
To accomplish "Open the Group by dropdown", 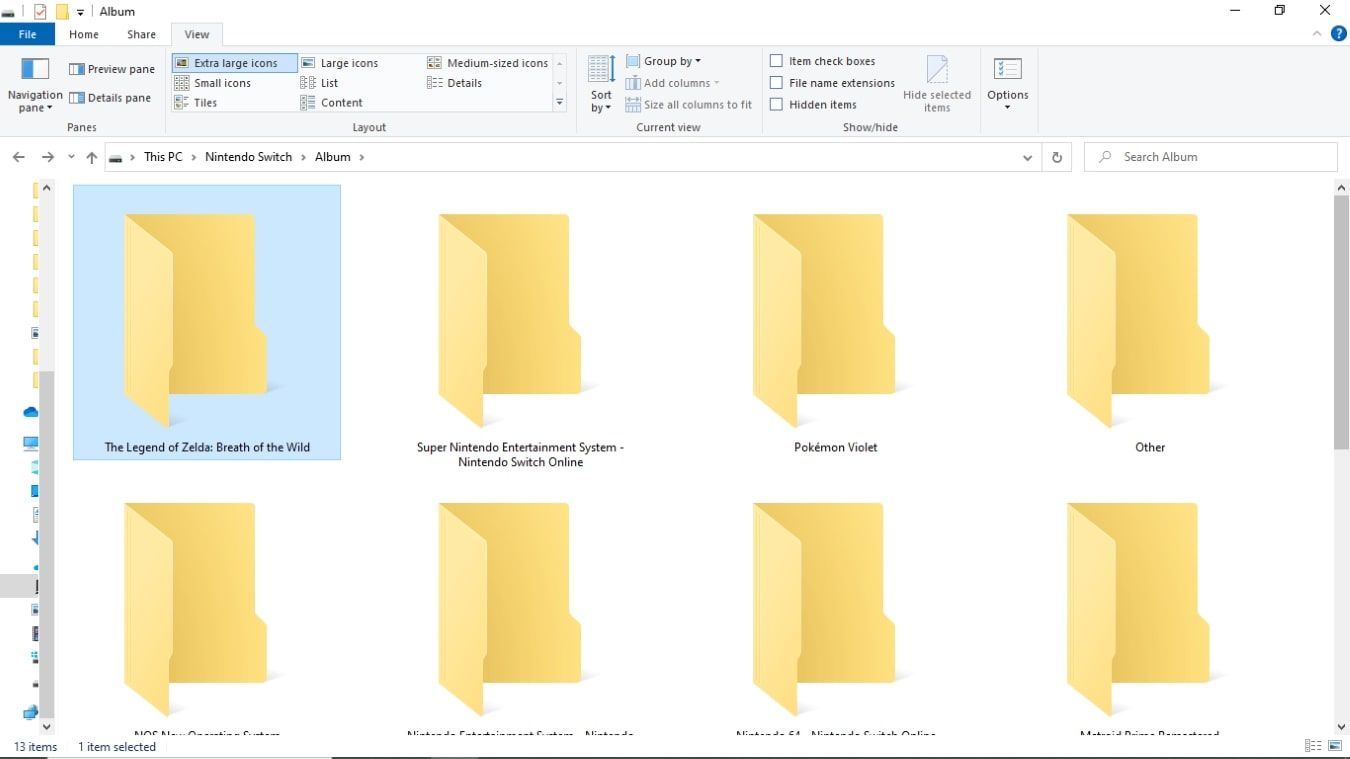I will tap(664, 61).
